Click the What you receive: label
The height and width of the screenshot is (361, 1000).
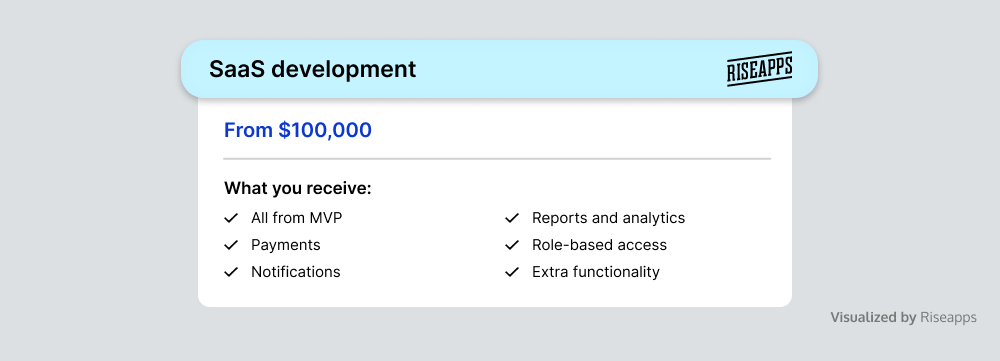click(298, 189)
